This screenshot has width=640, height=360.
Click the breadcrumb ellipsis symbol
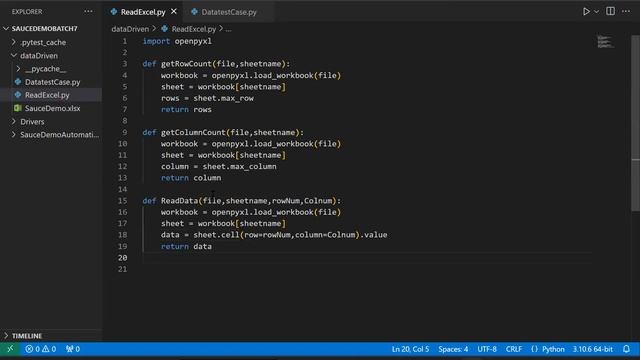pos(229,29)
